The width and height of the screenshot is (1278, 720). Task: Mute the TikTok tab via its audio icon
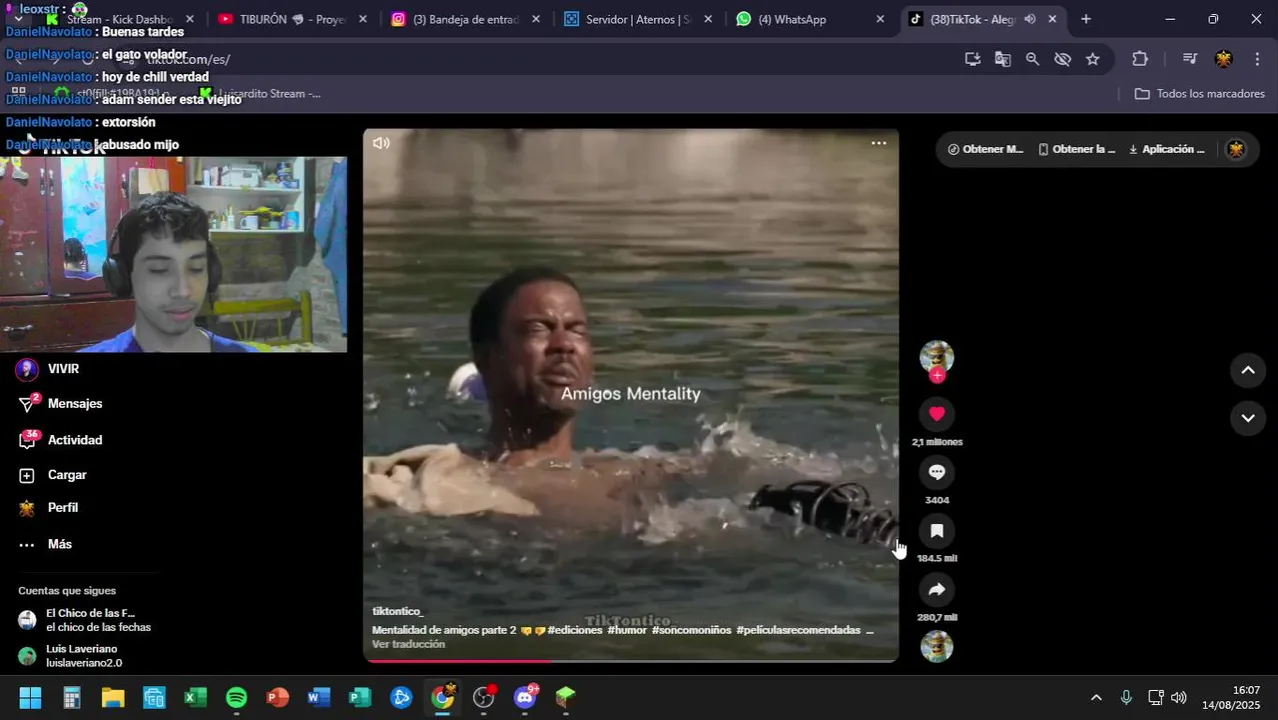point(1030,19)
